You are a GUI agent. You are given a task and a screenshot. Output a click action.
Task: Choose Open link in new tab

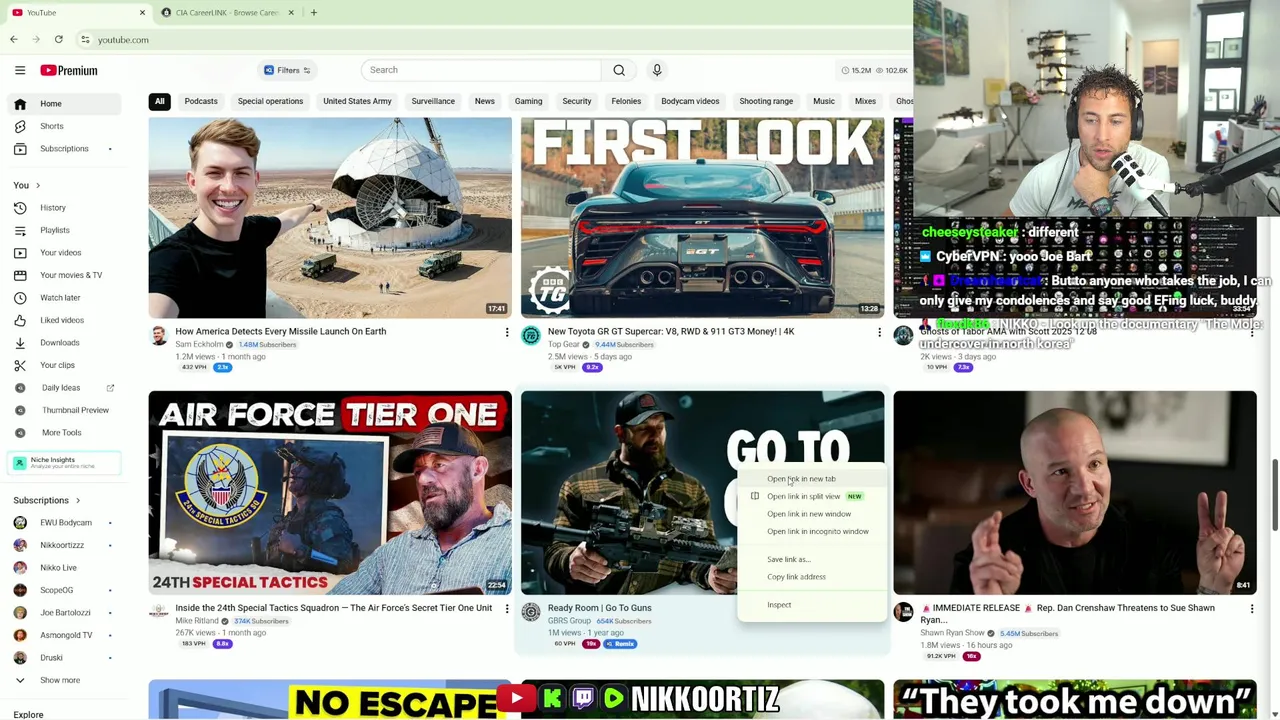tap(811, 479)
